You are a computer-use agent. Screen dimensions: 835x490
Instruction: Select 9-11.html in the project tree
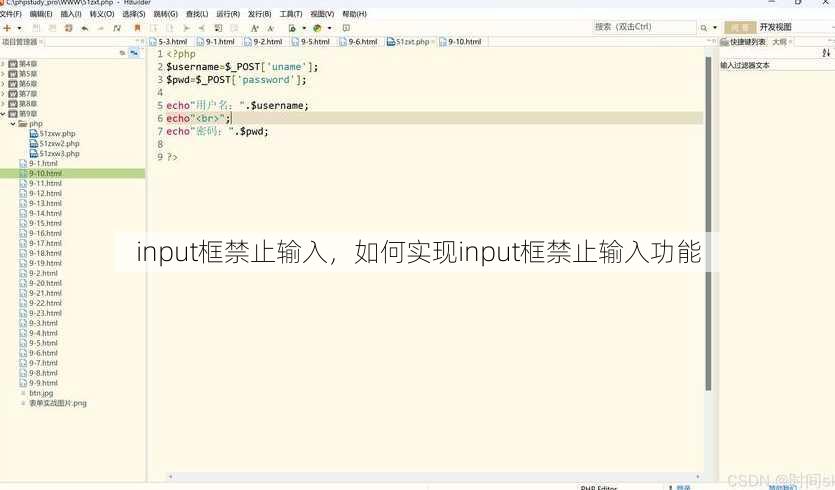point(45,183)
